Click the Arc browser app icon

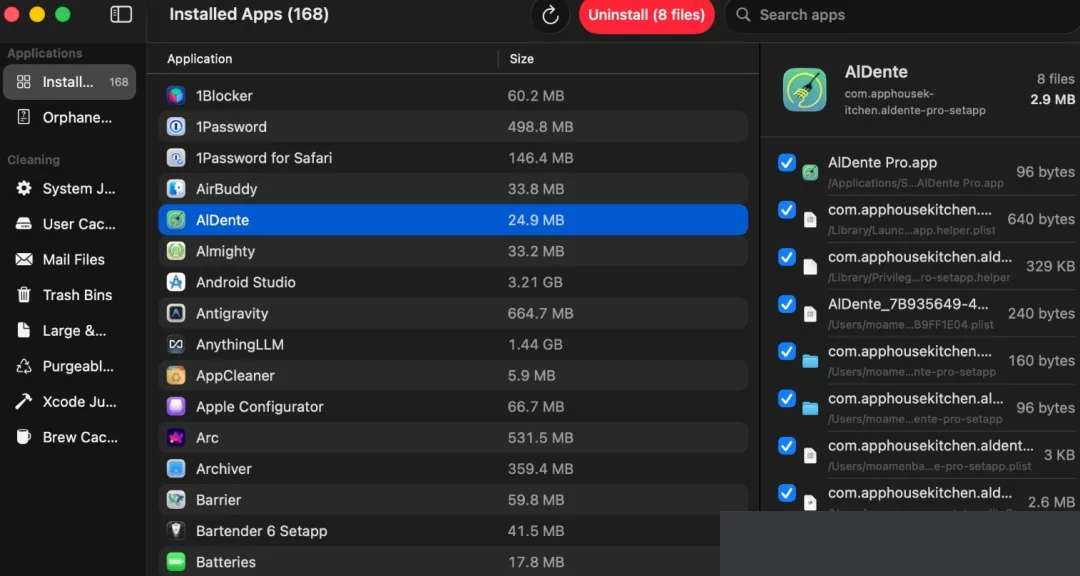176,438
